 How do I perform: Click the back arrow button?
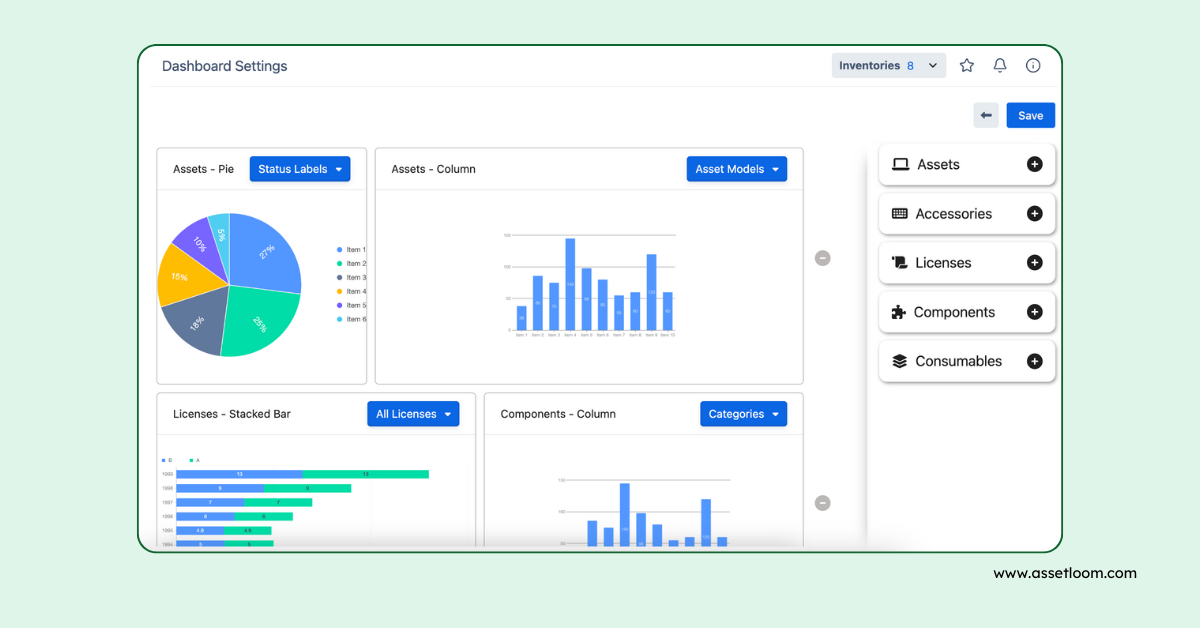point(986,115)
